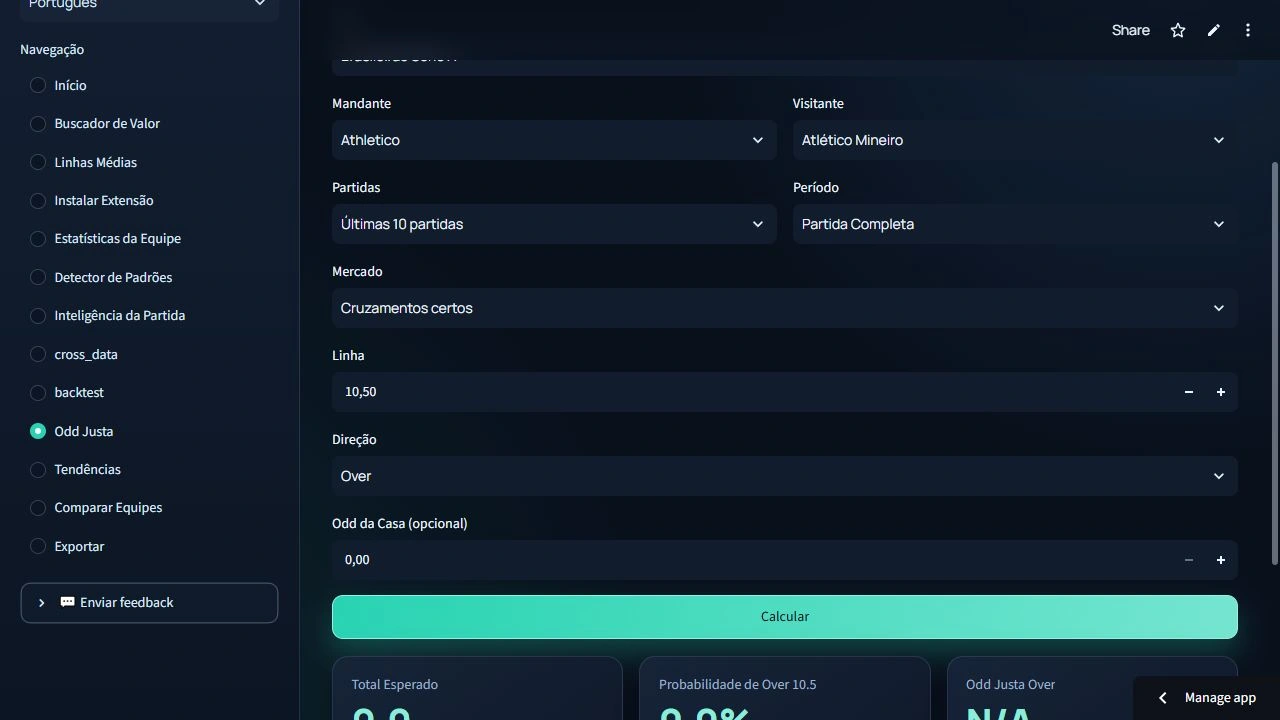This screenshot has width=1280, height=720.
Task: Open the Mandante dropdown showing Athletico
Action: coord(554,140)
